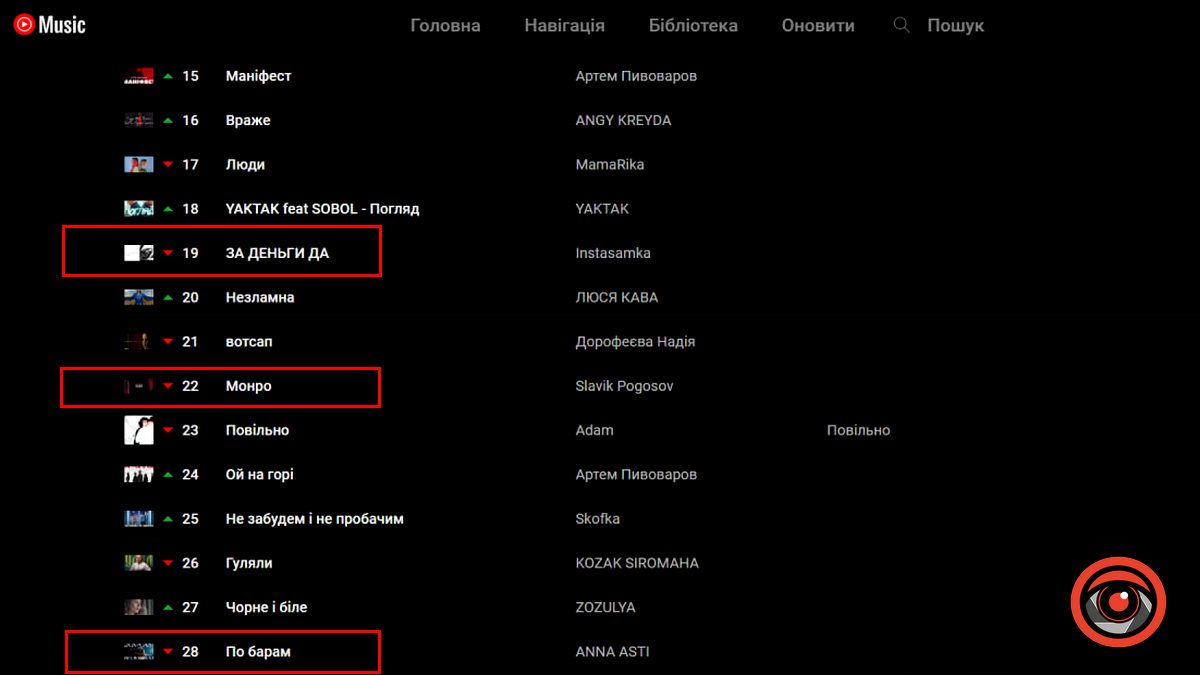
Task: Open the Навігація tab
Action: click(564, 26)
